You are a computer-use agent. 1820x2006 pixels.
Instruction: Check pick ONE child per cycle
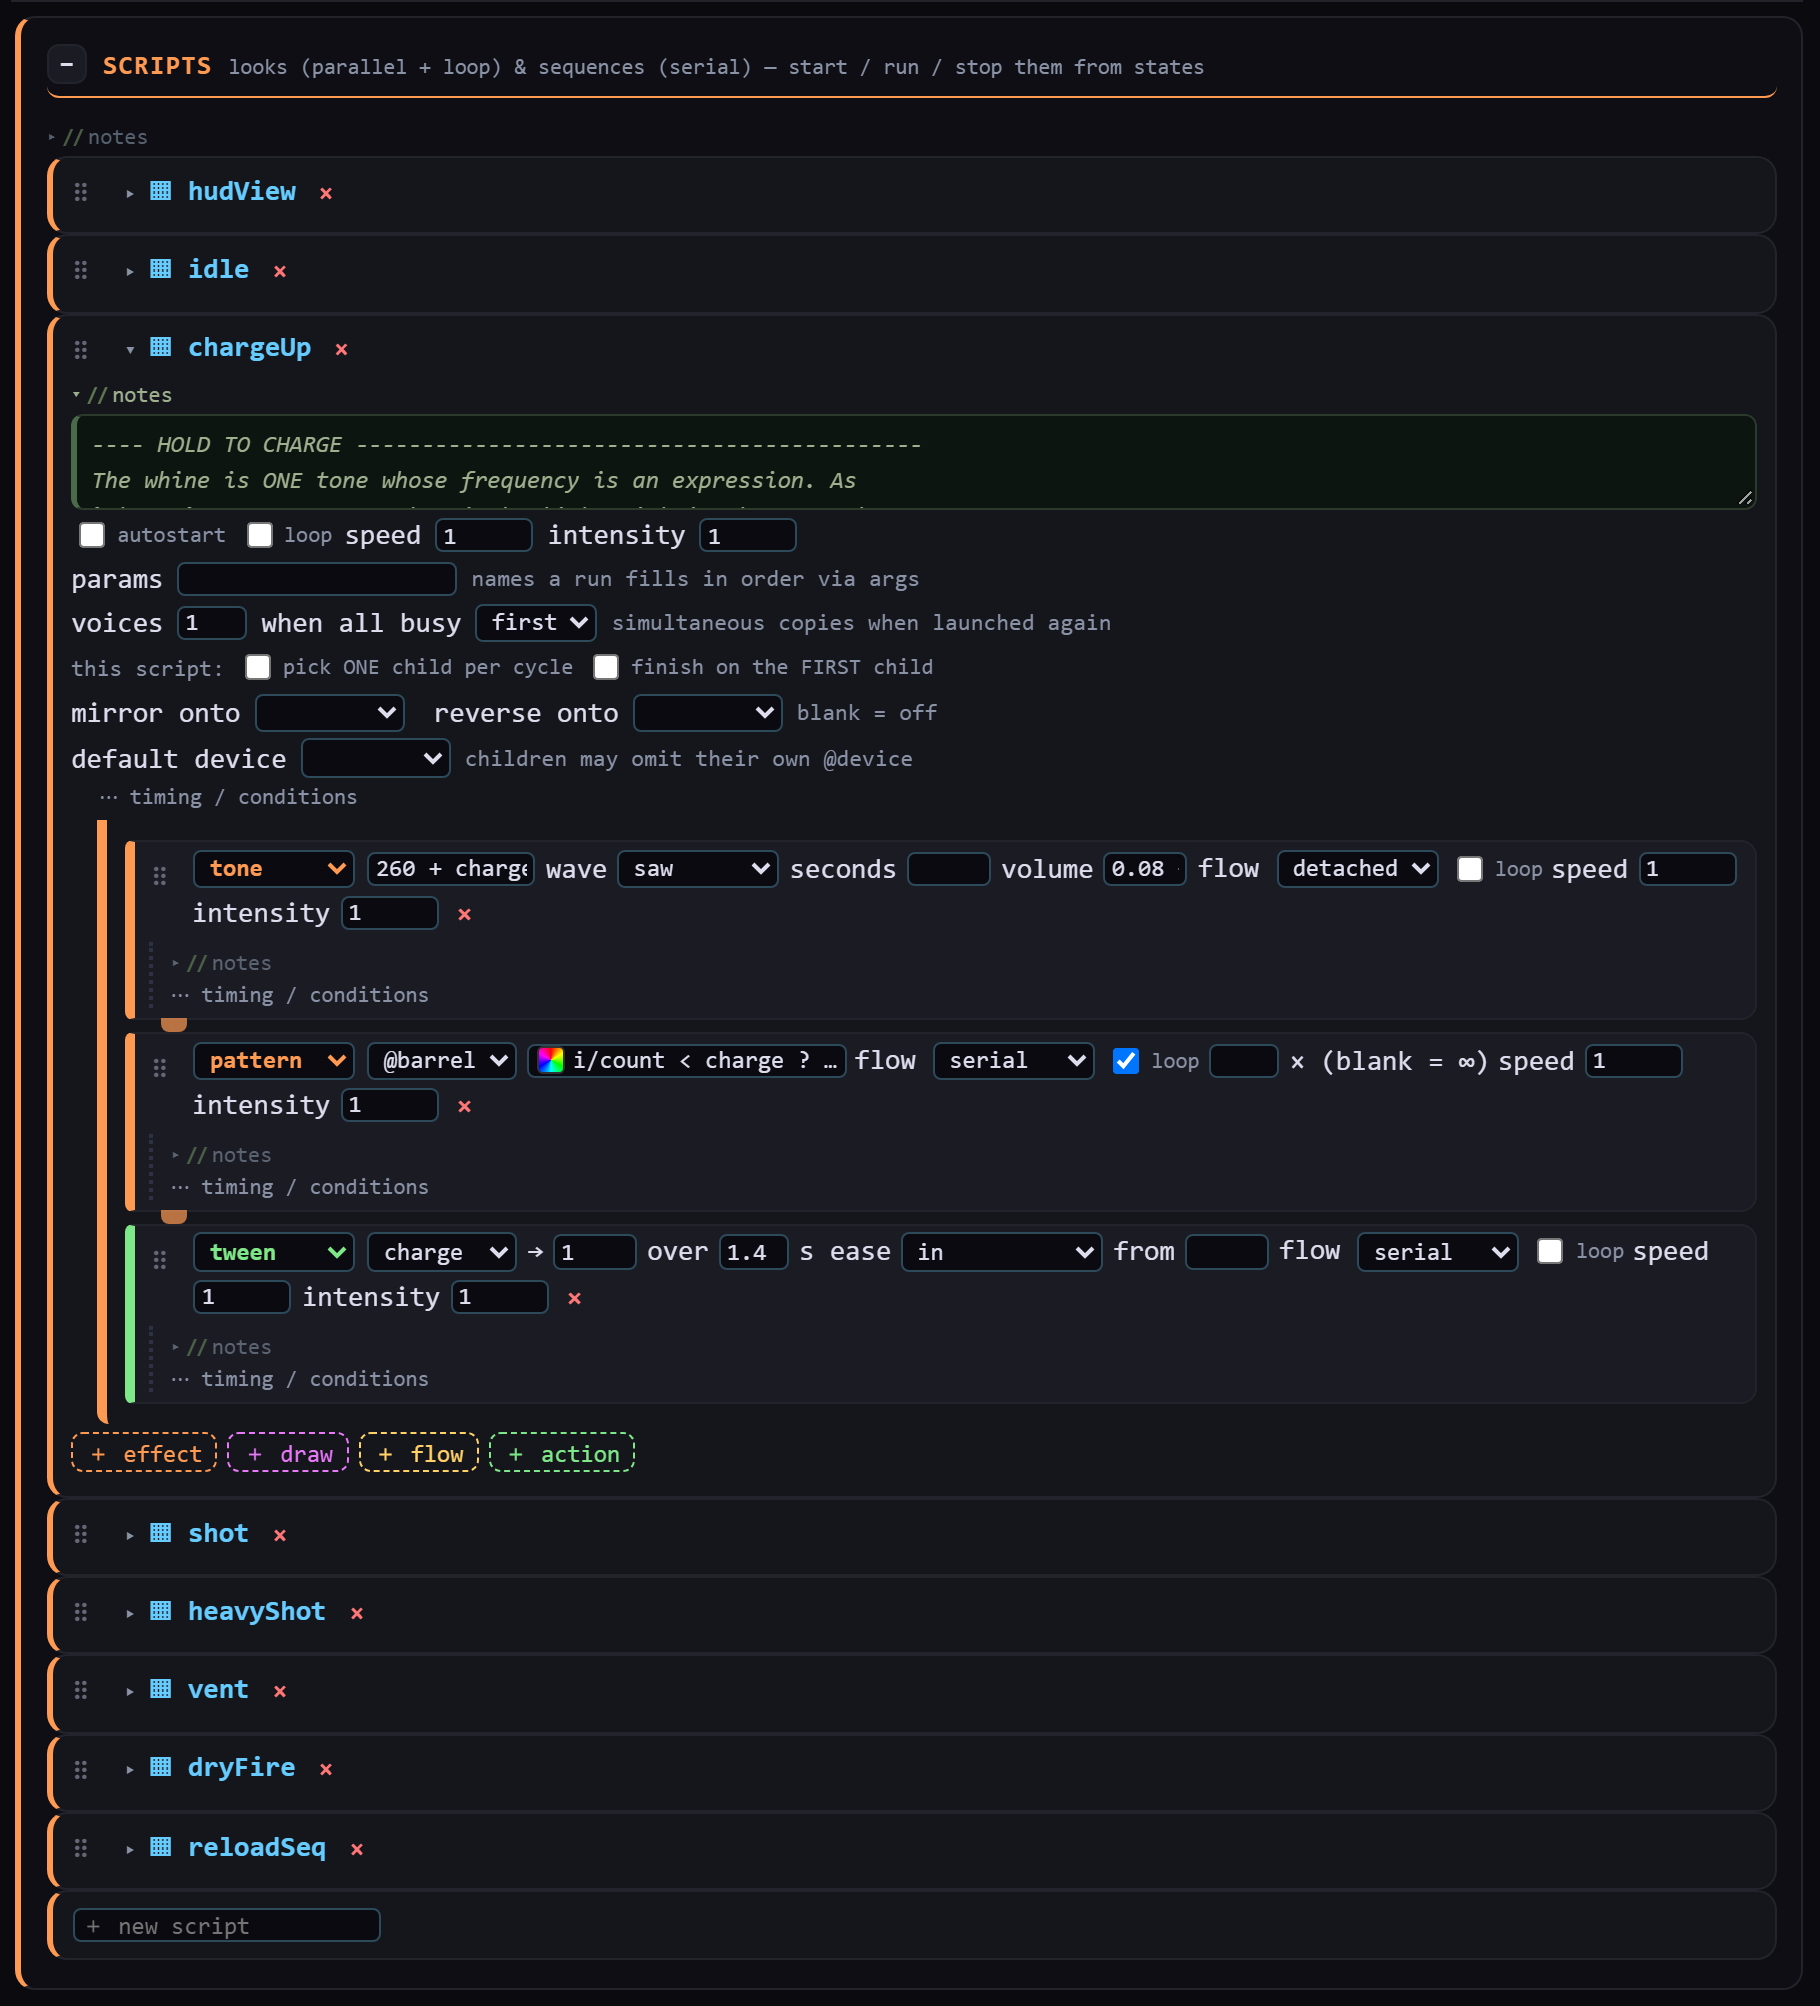pos(258,667)
